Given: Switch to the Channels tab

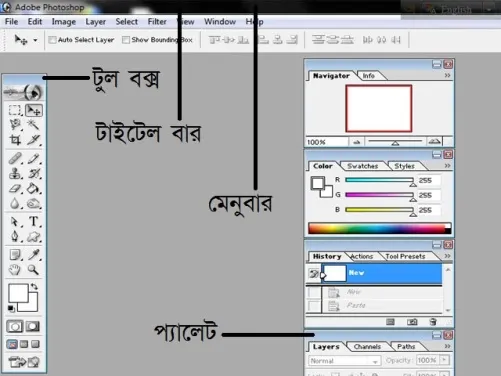Looking at the screenshot, I should pyautogui.click(x=367, y=347).
